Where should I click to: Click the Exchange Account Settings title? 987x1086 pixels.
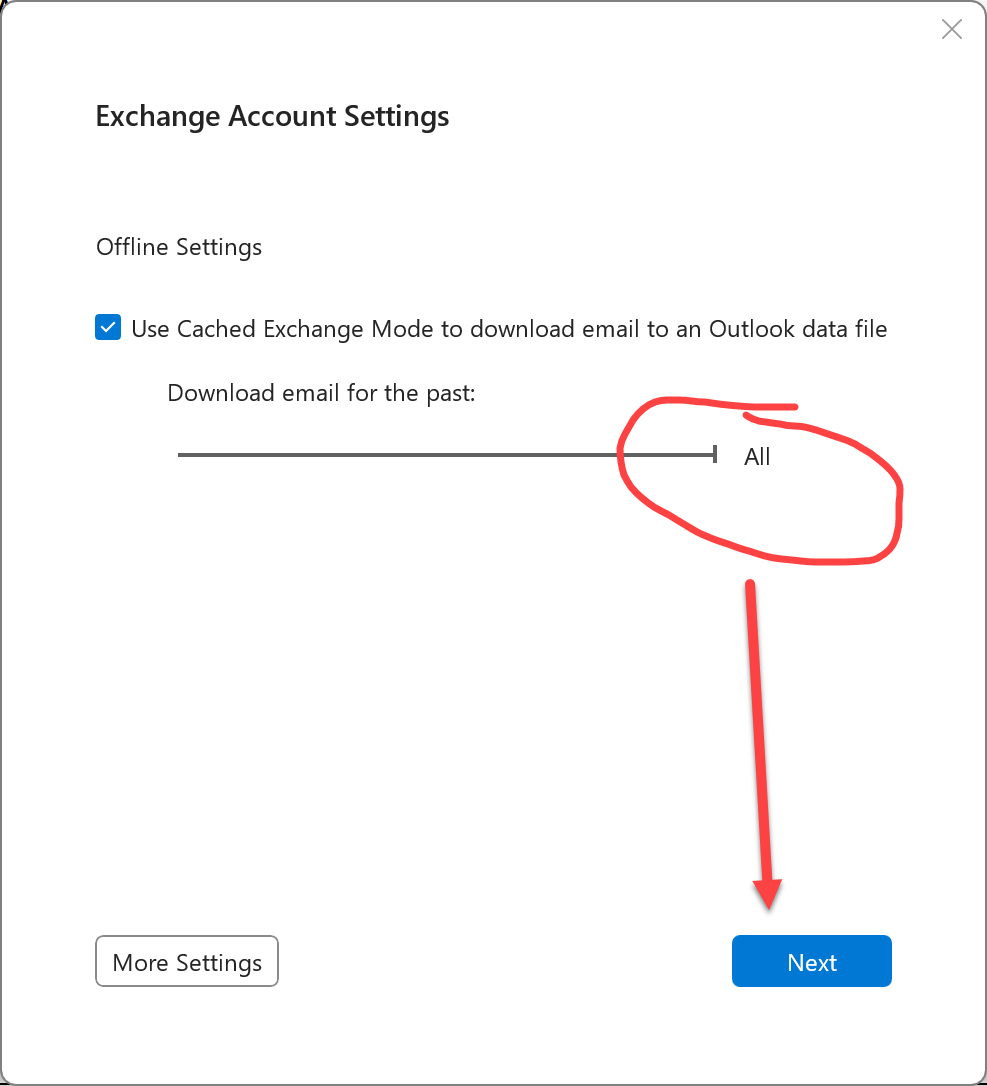tap(272, 116)
